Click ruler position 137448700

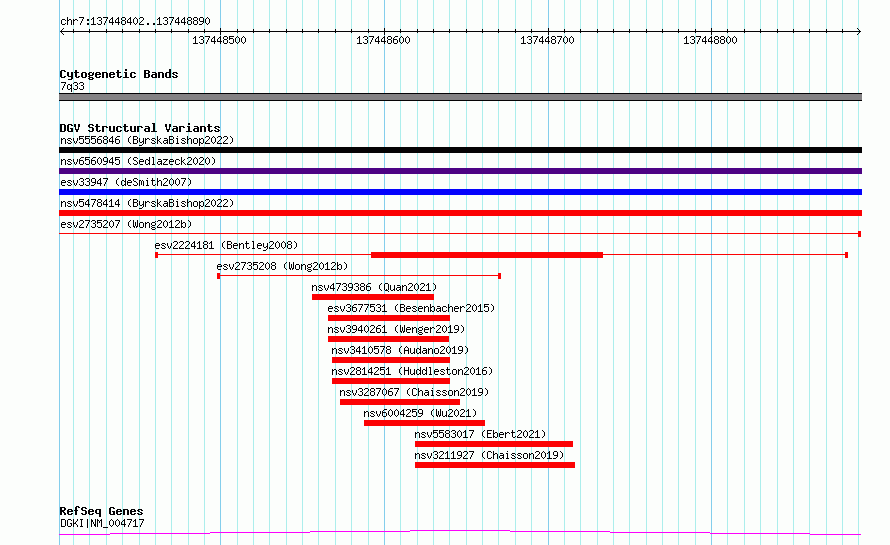[x=547, y=40]
